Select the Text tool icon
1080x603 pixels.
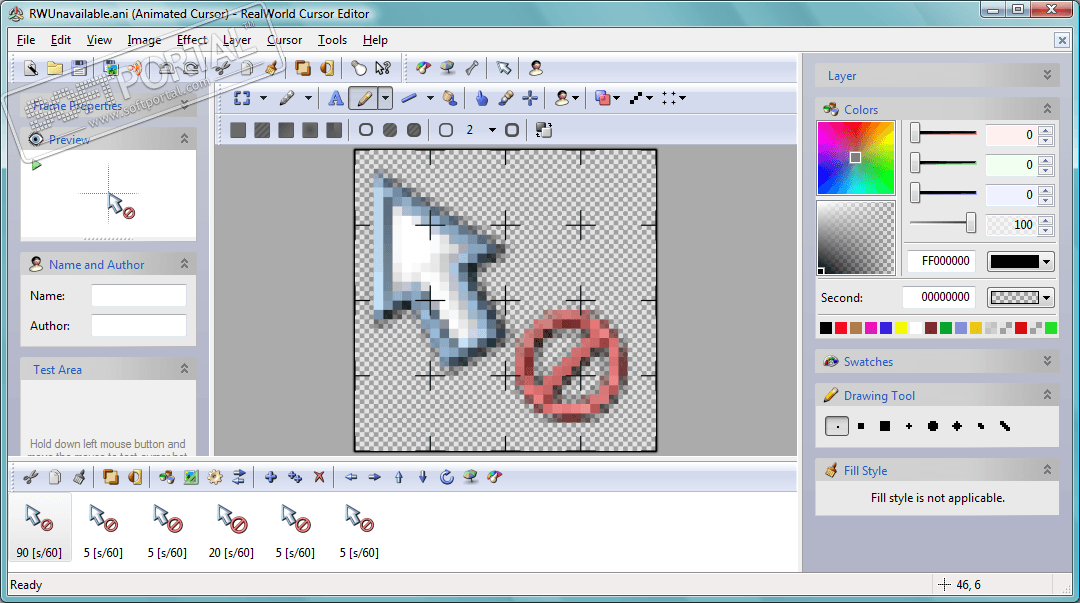coord(335,99)
